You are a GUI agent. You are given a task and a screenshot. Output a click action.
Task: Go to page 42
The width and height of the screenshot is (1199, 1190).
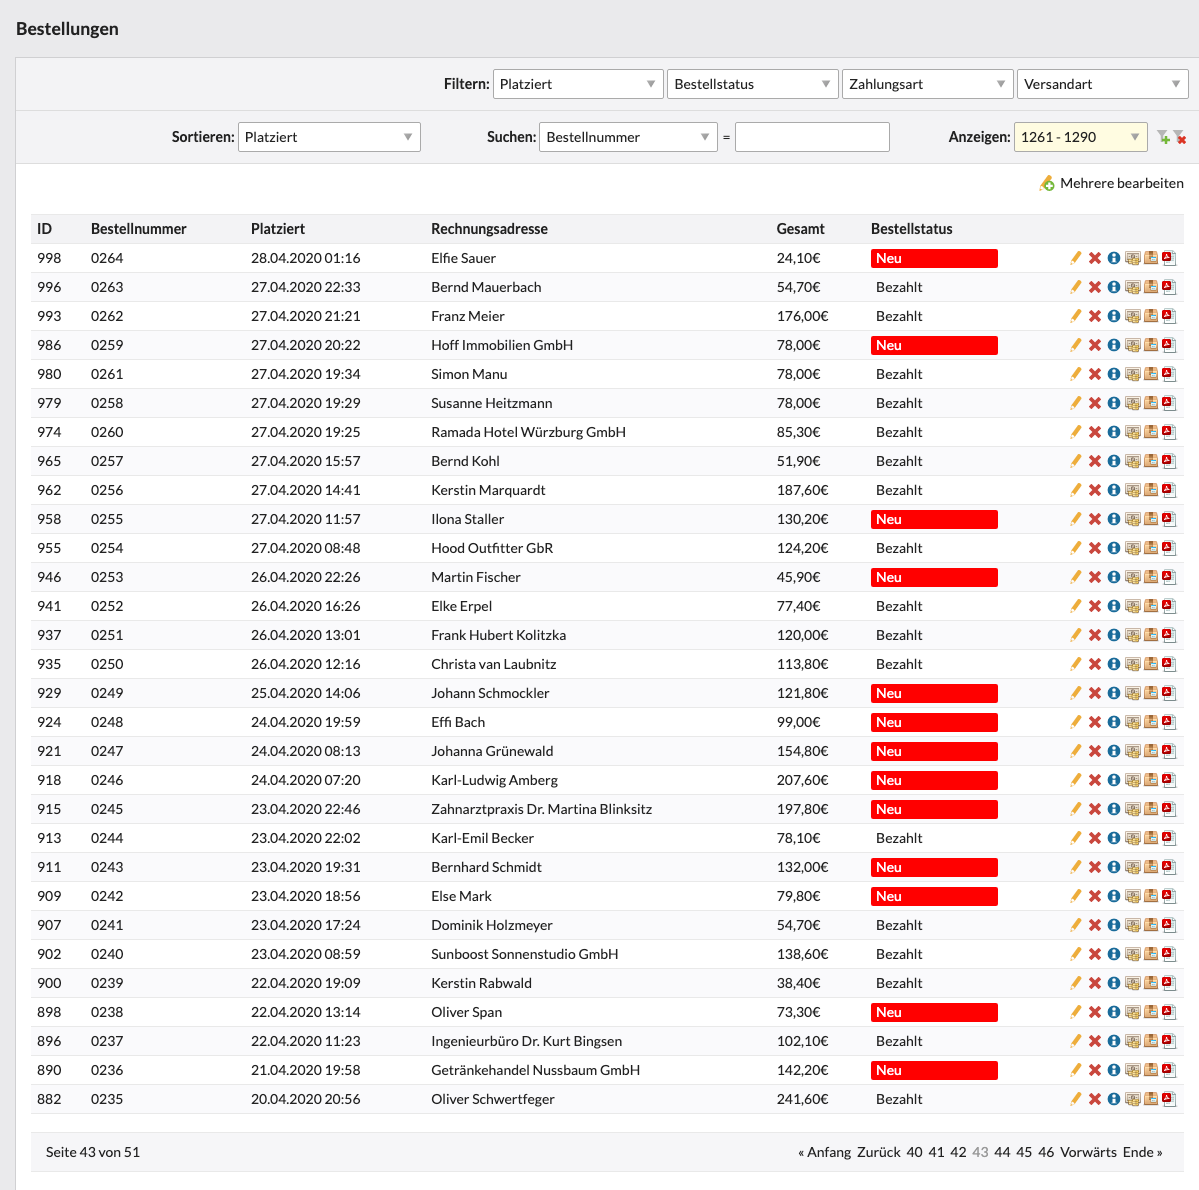pyautogui.click(x=958, y=1152)
